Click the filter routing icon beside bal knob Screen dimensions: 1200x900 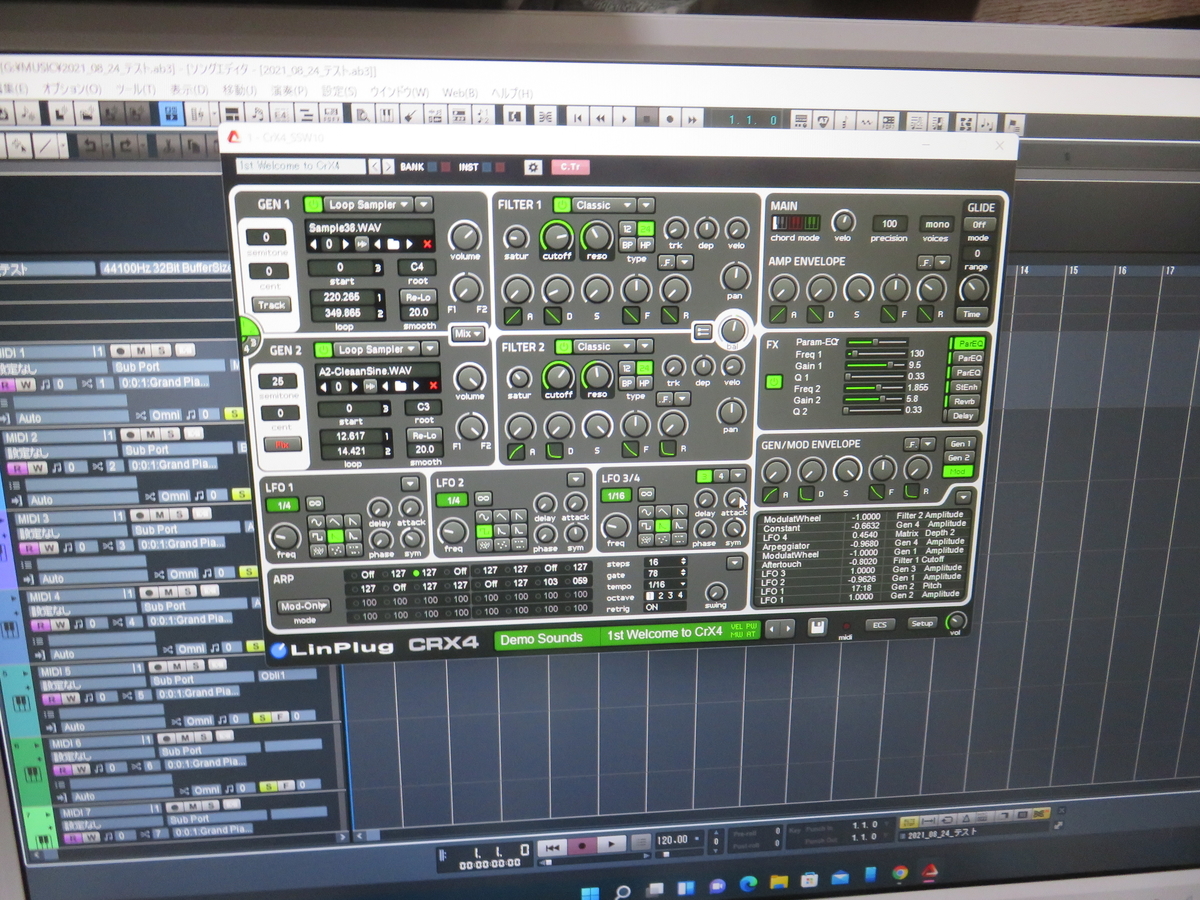[x=702, y=330]
